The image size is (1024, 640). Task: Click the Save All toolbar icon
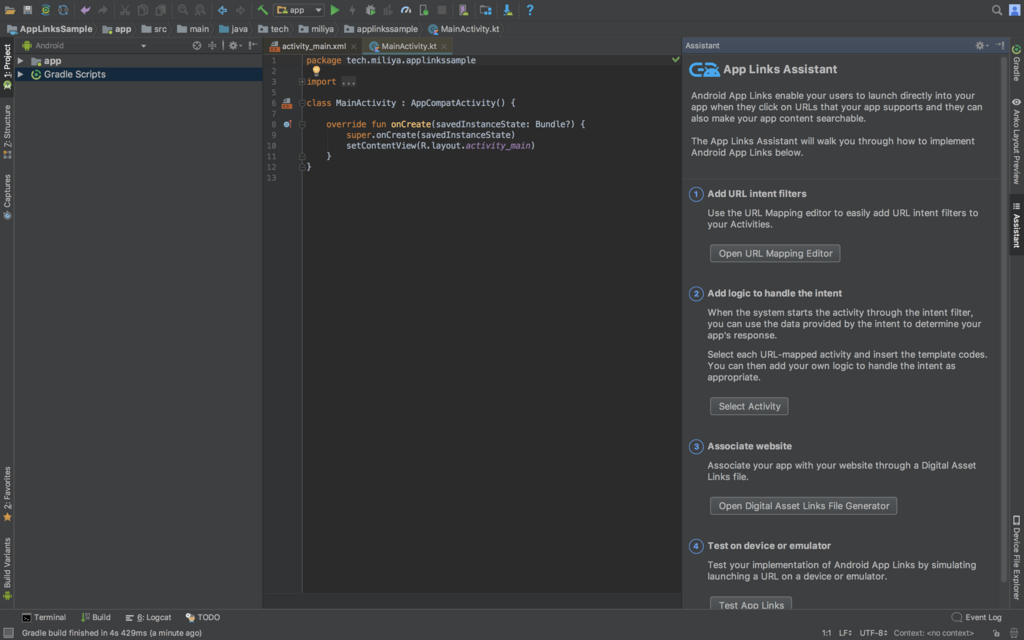tap(28, 10)
